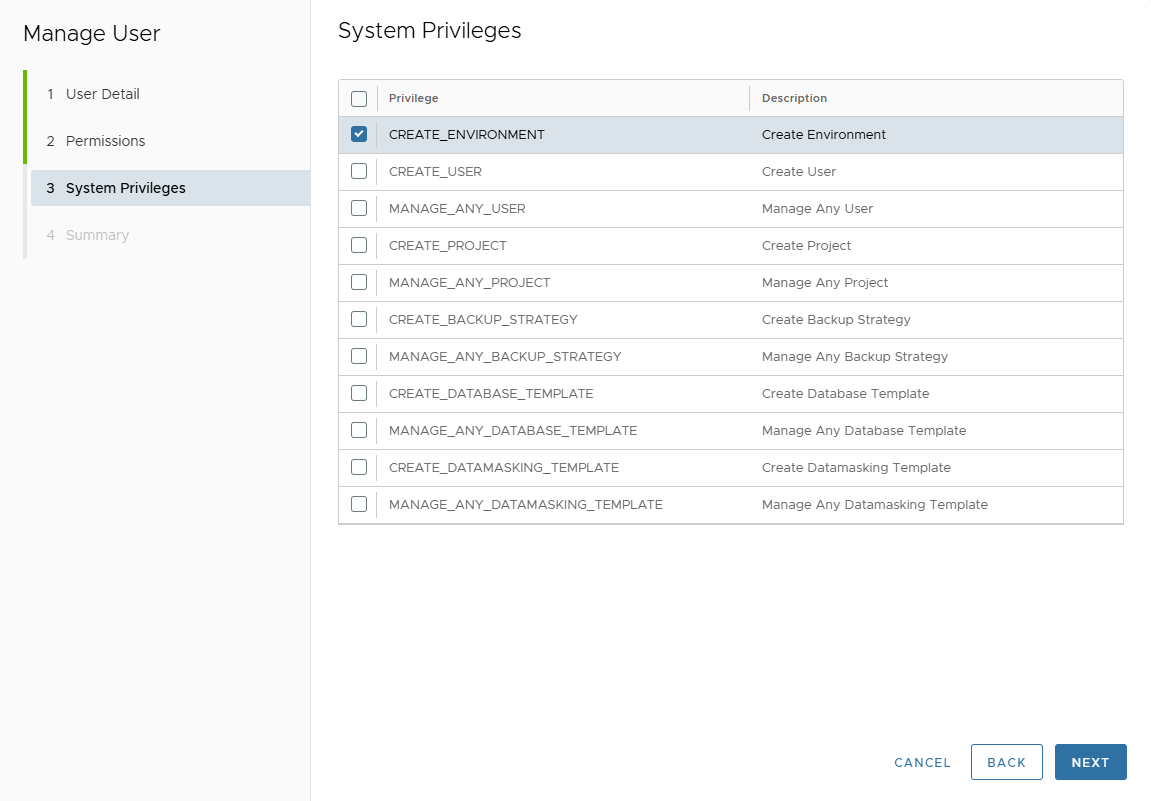
Task: Check the MANAGE_ANY_DATABASE_TEMPLATE privilege
Action: point(359,430)
